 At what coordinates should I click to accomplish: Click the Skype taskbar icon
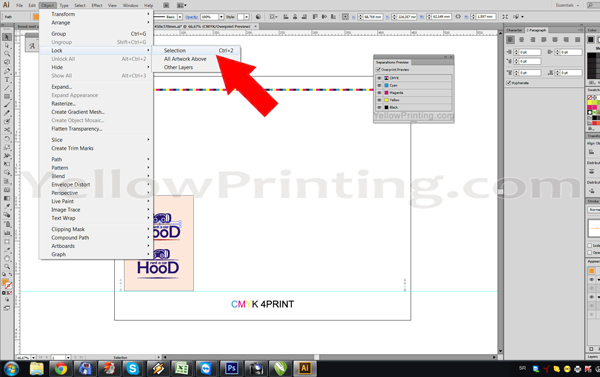point(133,369)
